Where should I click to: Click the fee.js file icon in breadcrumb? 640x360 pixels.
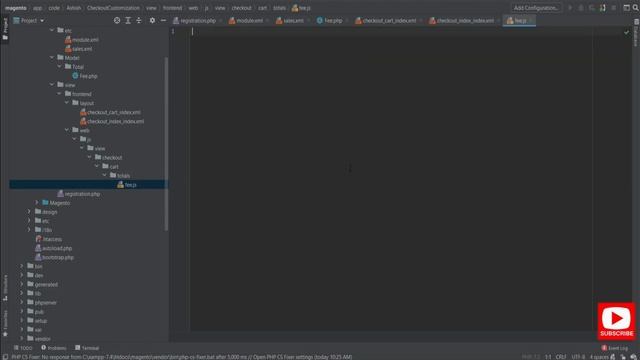[x=295, y=8]
